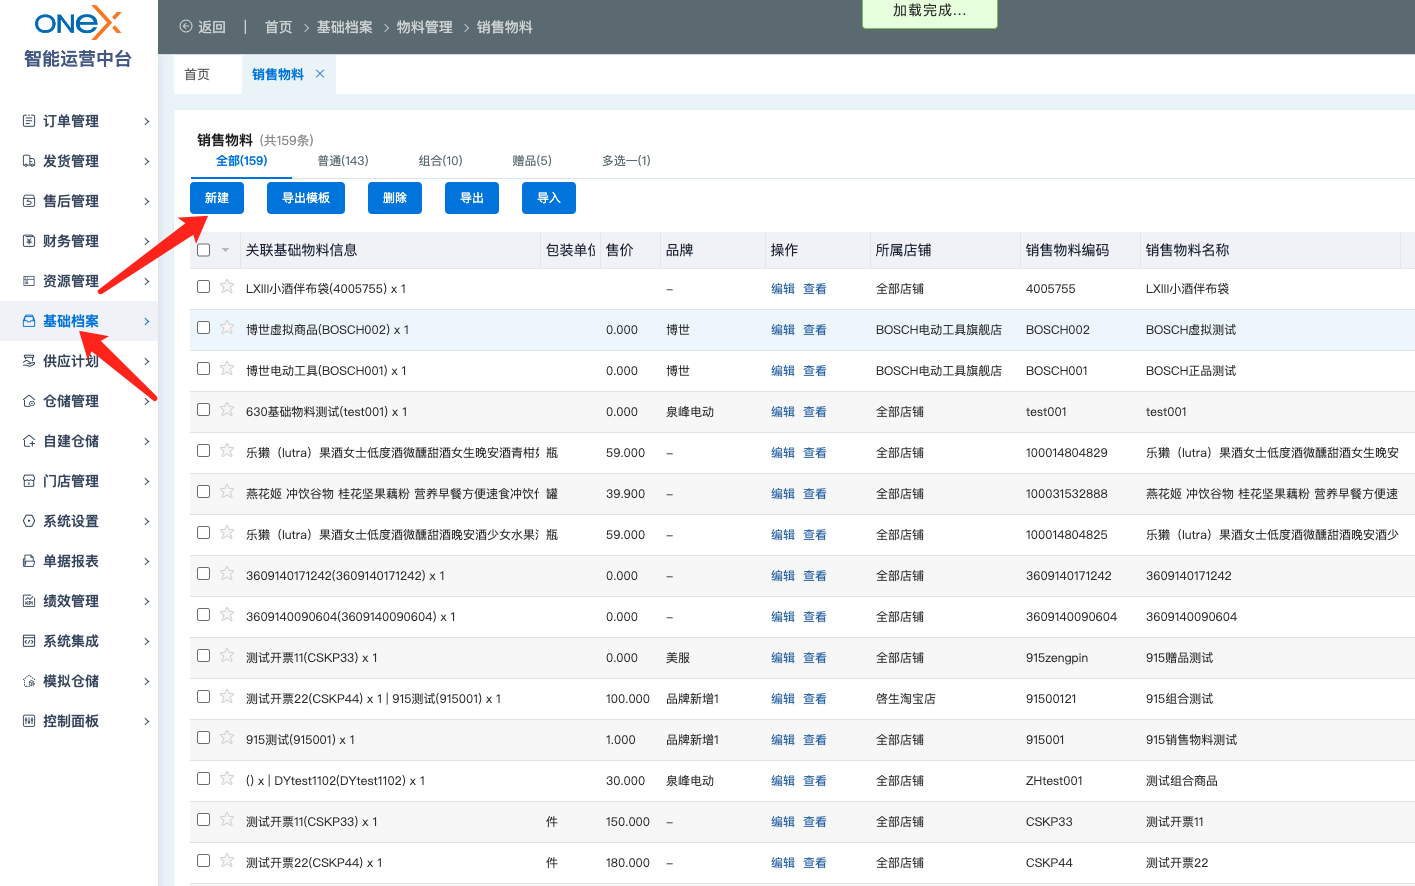Expand the 售后管理 menu chevron
This screenshot has height=886, width=1415.
point(146,201)
